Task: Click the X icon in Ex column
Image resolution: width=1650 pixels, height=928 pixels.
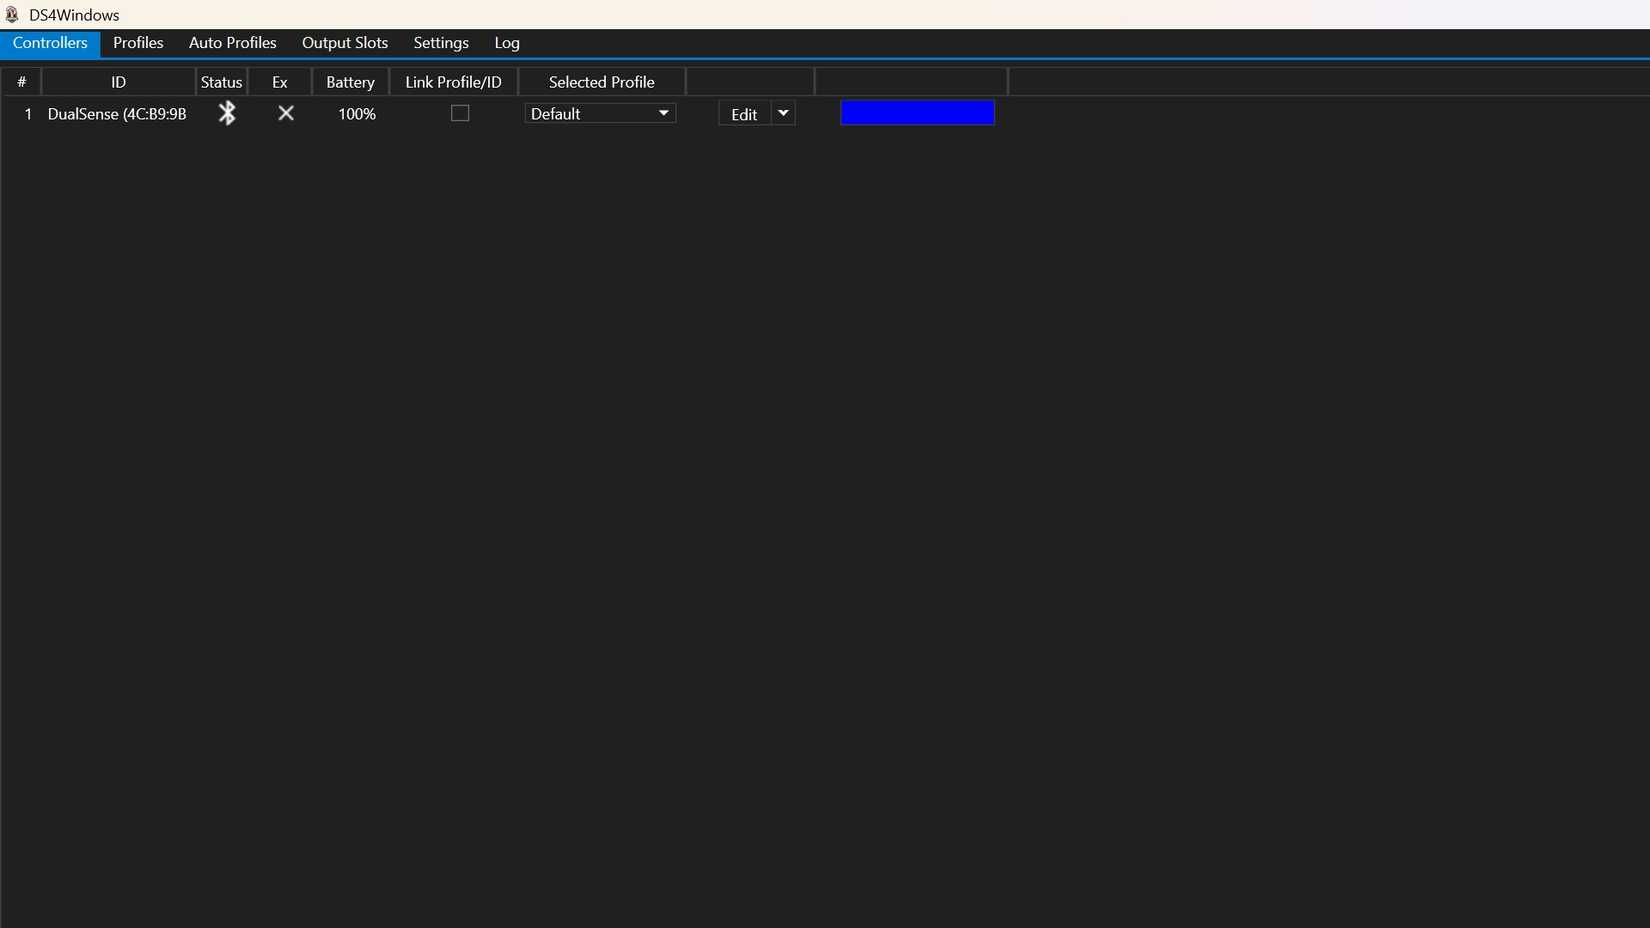Action: [286, 113]
